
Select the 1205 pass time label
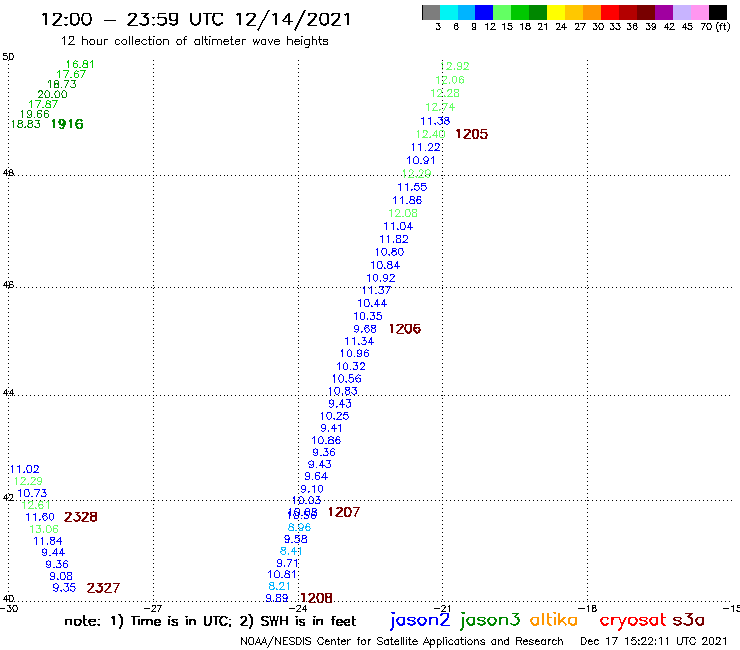(471, 134)
